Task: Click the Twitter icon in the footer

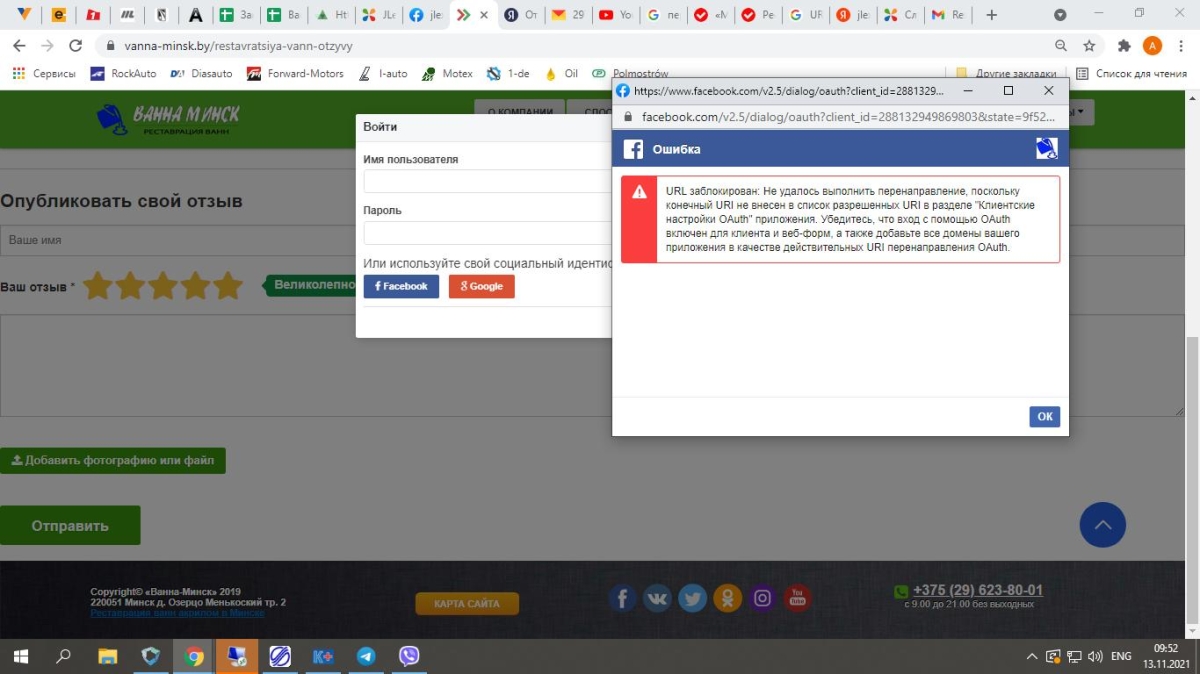Action: tap(692, 598)
